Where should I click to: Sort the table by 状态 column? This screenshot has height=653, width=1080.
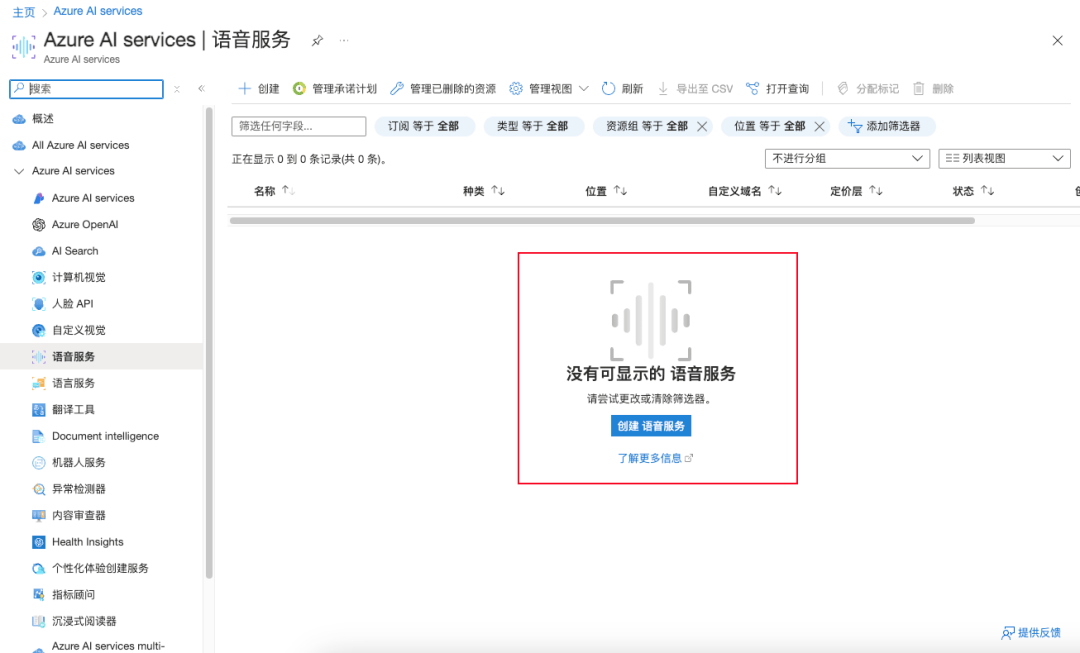pyautogui.click(x=973, y=191)
